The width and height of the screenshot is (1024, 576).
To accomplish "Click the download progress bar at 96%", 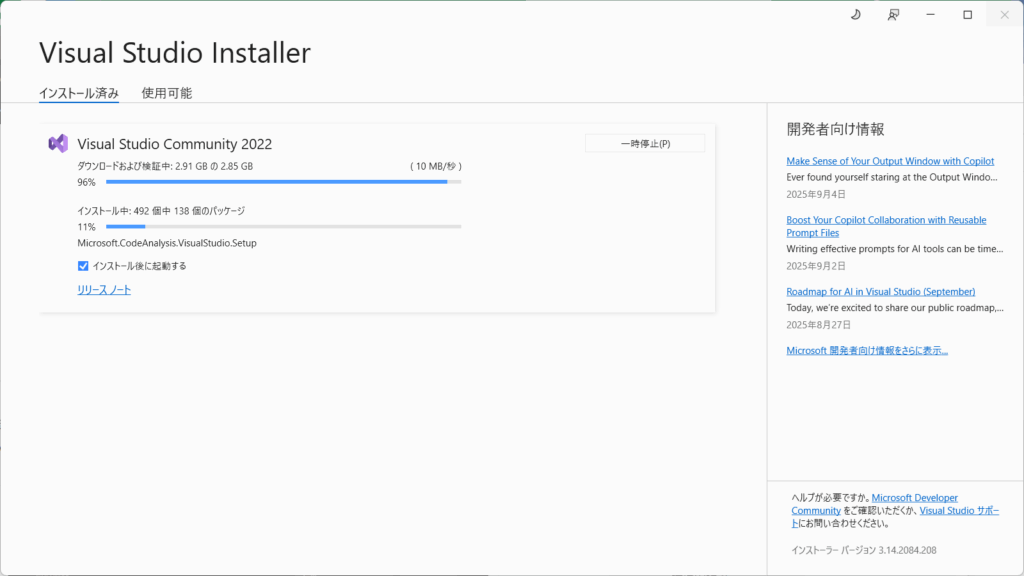I will click(x=283, y=182).
